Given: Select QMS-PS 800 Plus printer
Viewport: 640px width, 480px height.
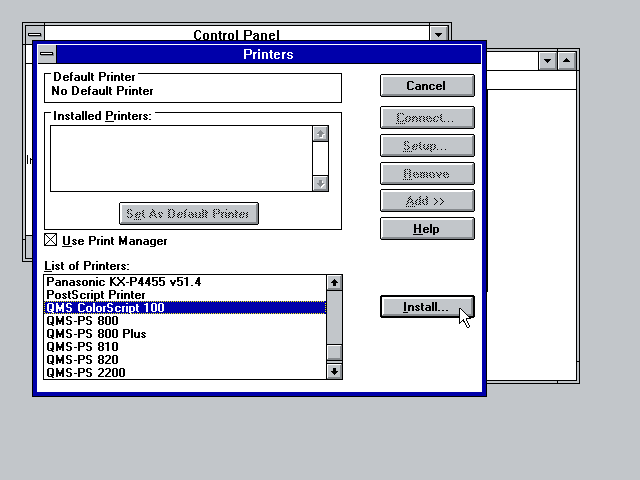Looking at the screenshot, I should click(185, 334).
